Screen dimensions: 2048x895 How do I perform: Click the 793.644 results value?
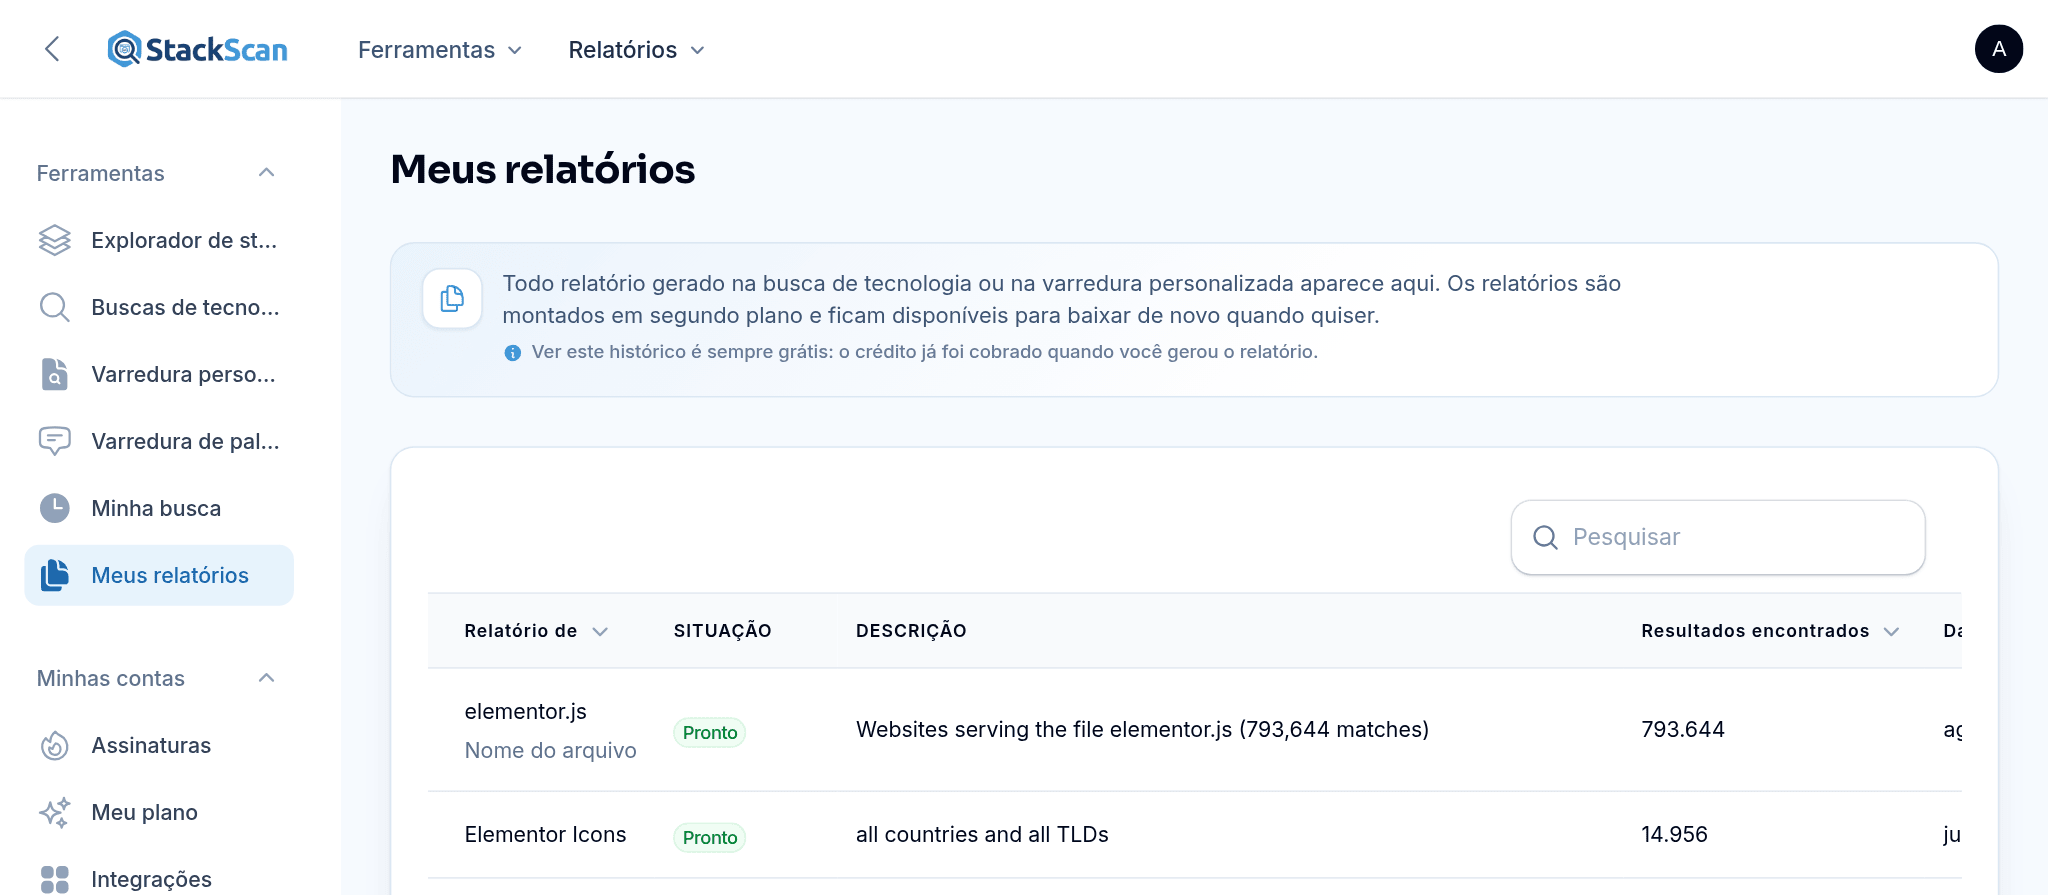click(1683, 730)
